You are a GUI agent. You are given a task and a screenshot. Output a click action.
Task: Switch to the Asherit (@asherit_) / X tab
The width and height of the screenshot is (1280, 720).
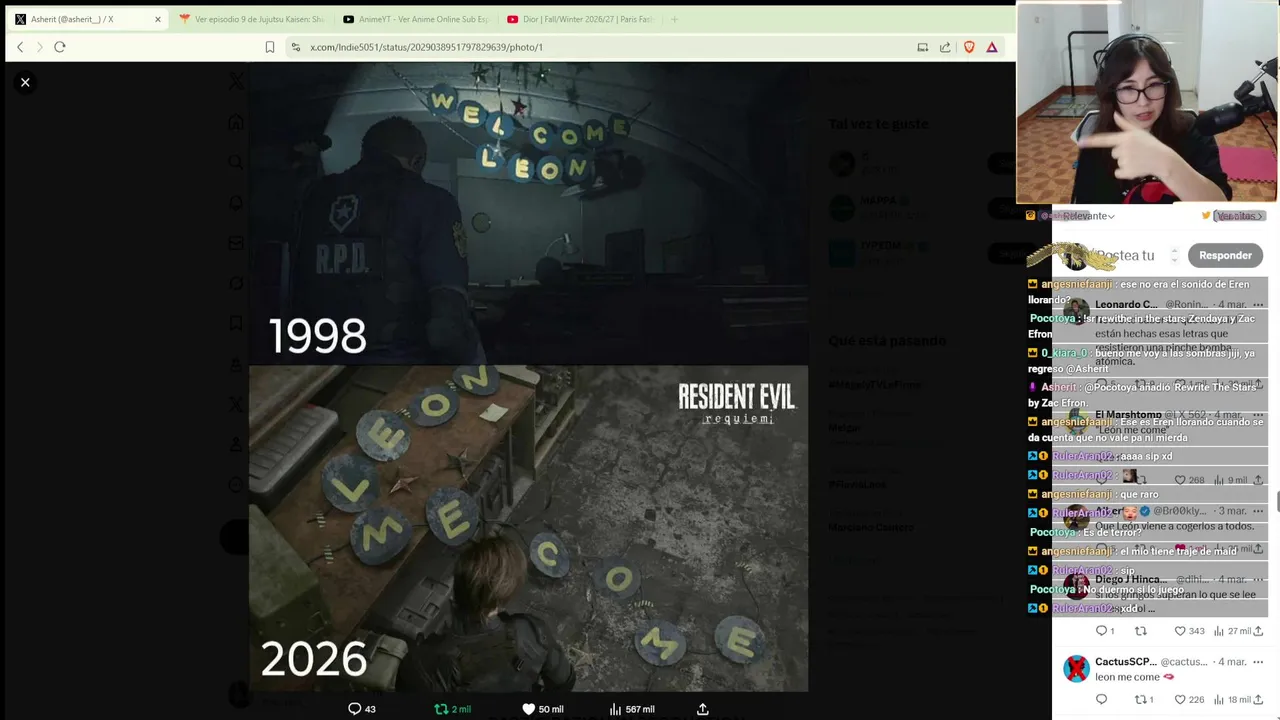click(x=88, y=19)
